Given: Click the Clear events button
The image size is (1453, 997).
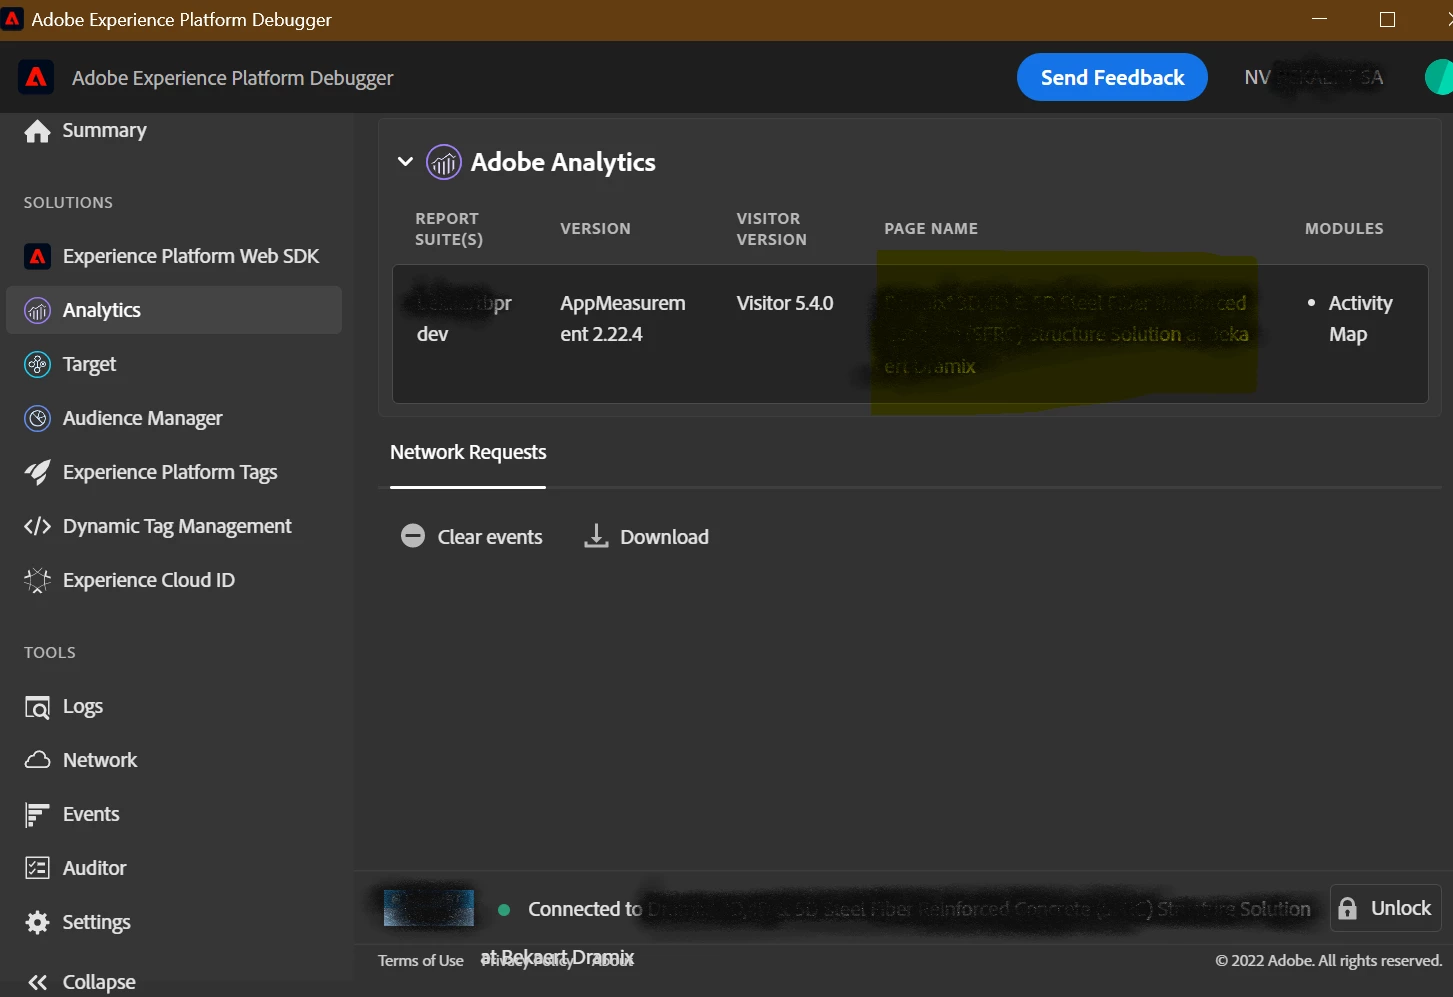Looking at the screenshot, I should (x=471, y=536).
